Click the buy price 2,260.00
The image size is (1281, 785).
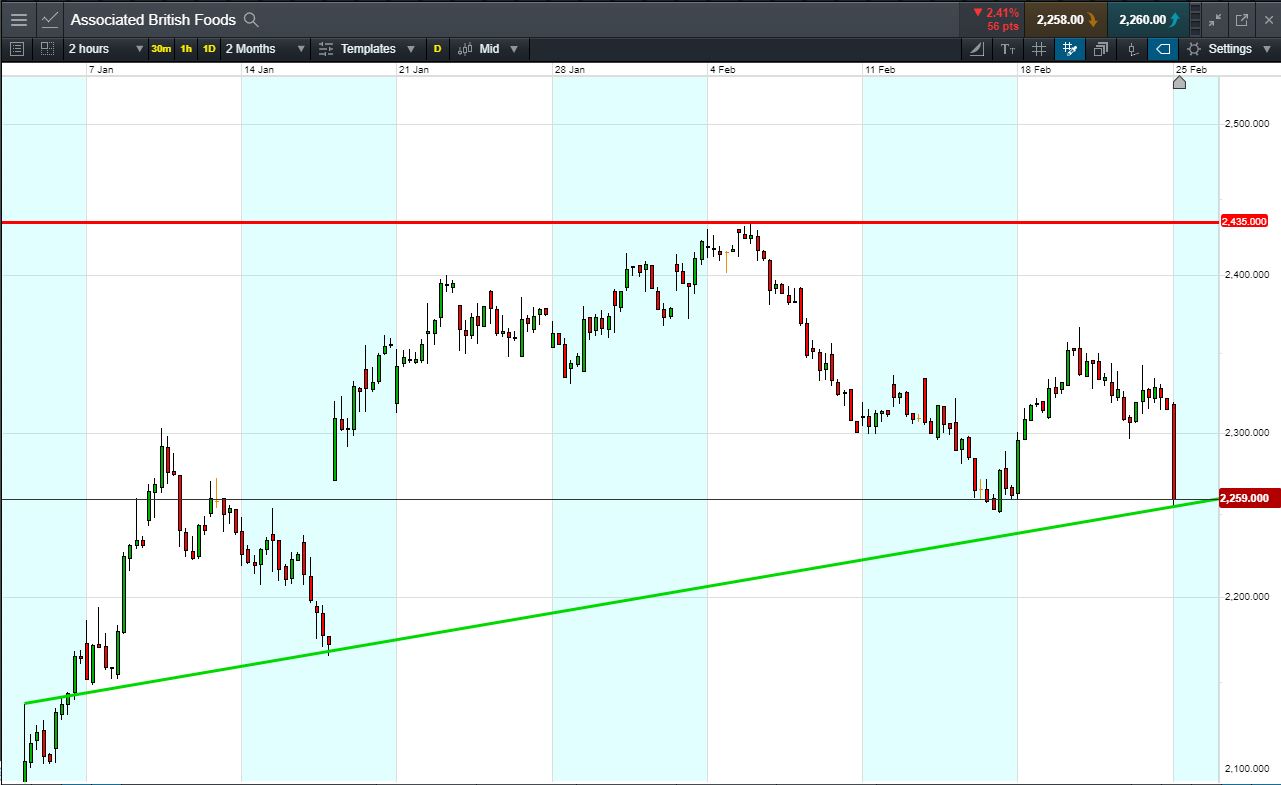coord(1149,19)
